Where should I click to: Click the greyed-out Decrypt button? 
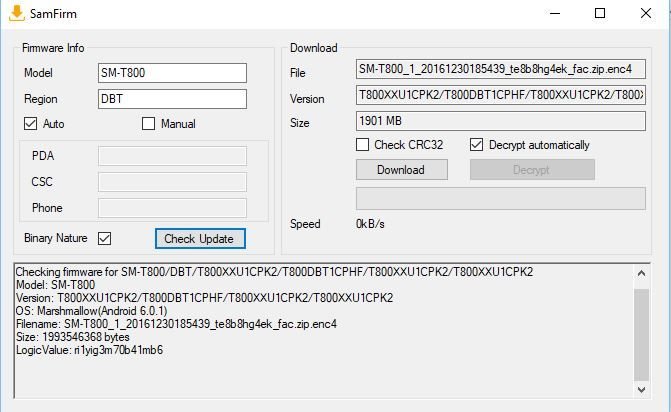[x=532, y=170]
